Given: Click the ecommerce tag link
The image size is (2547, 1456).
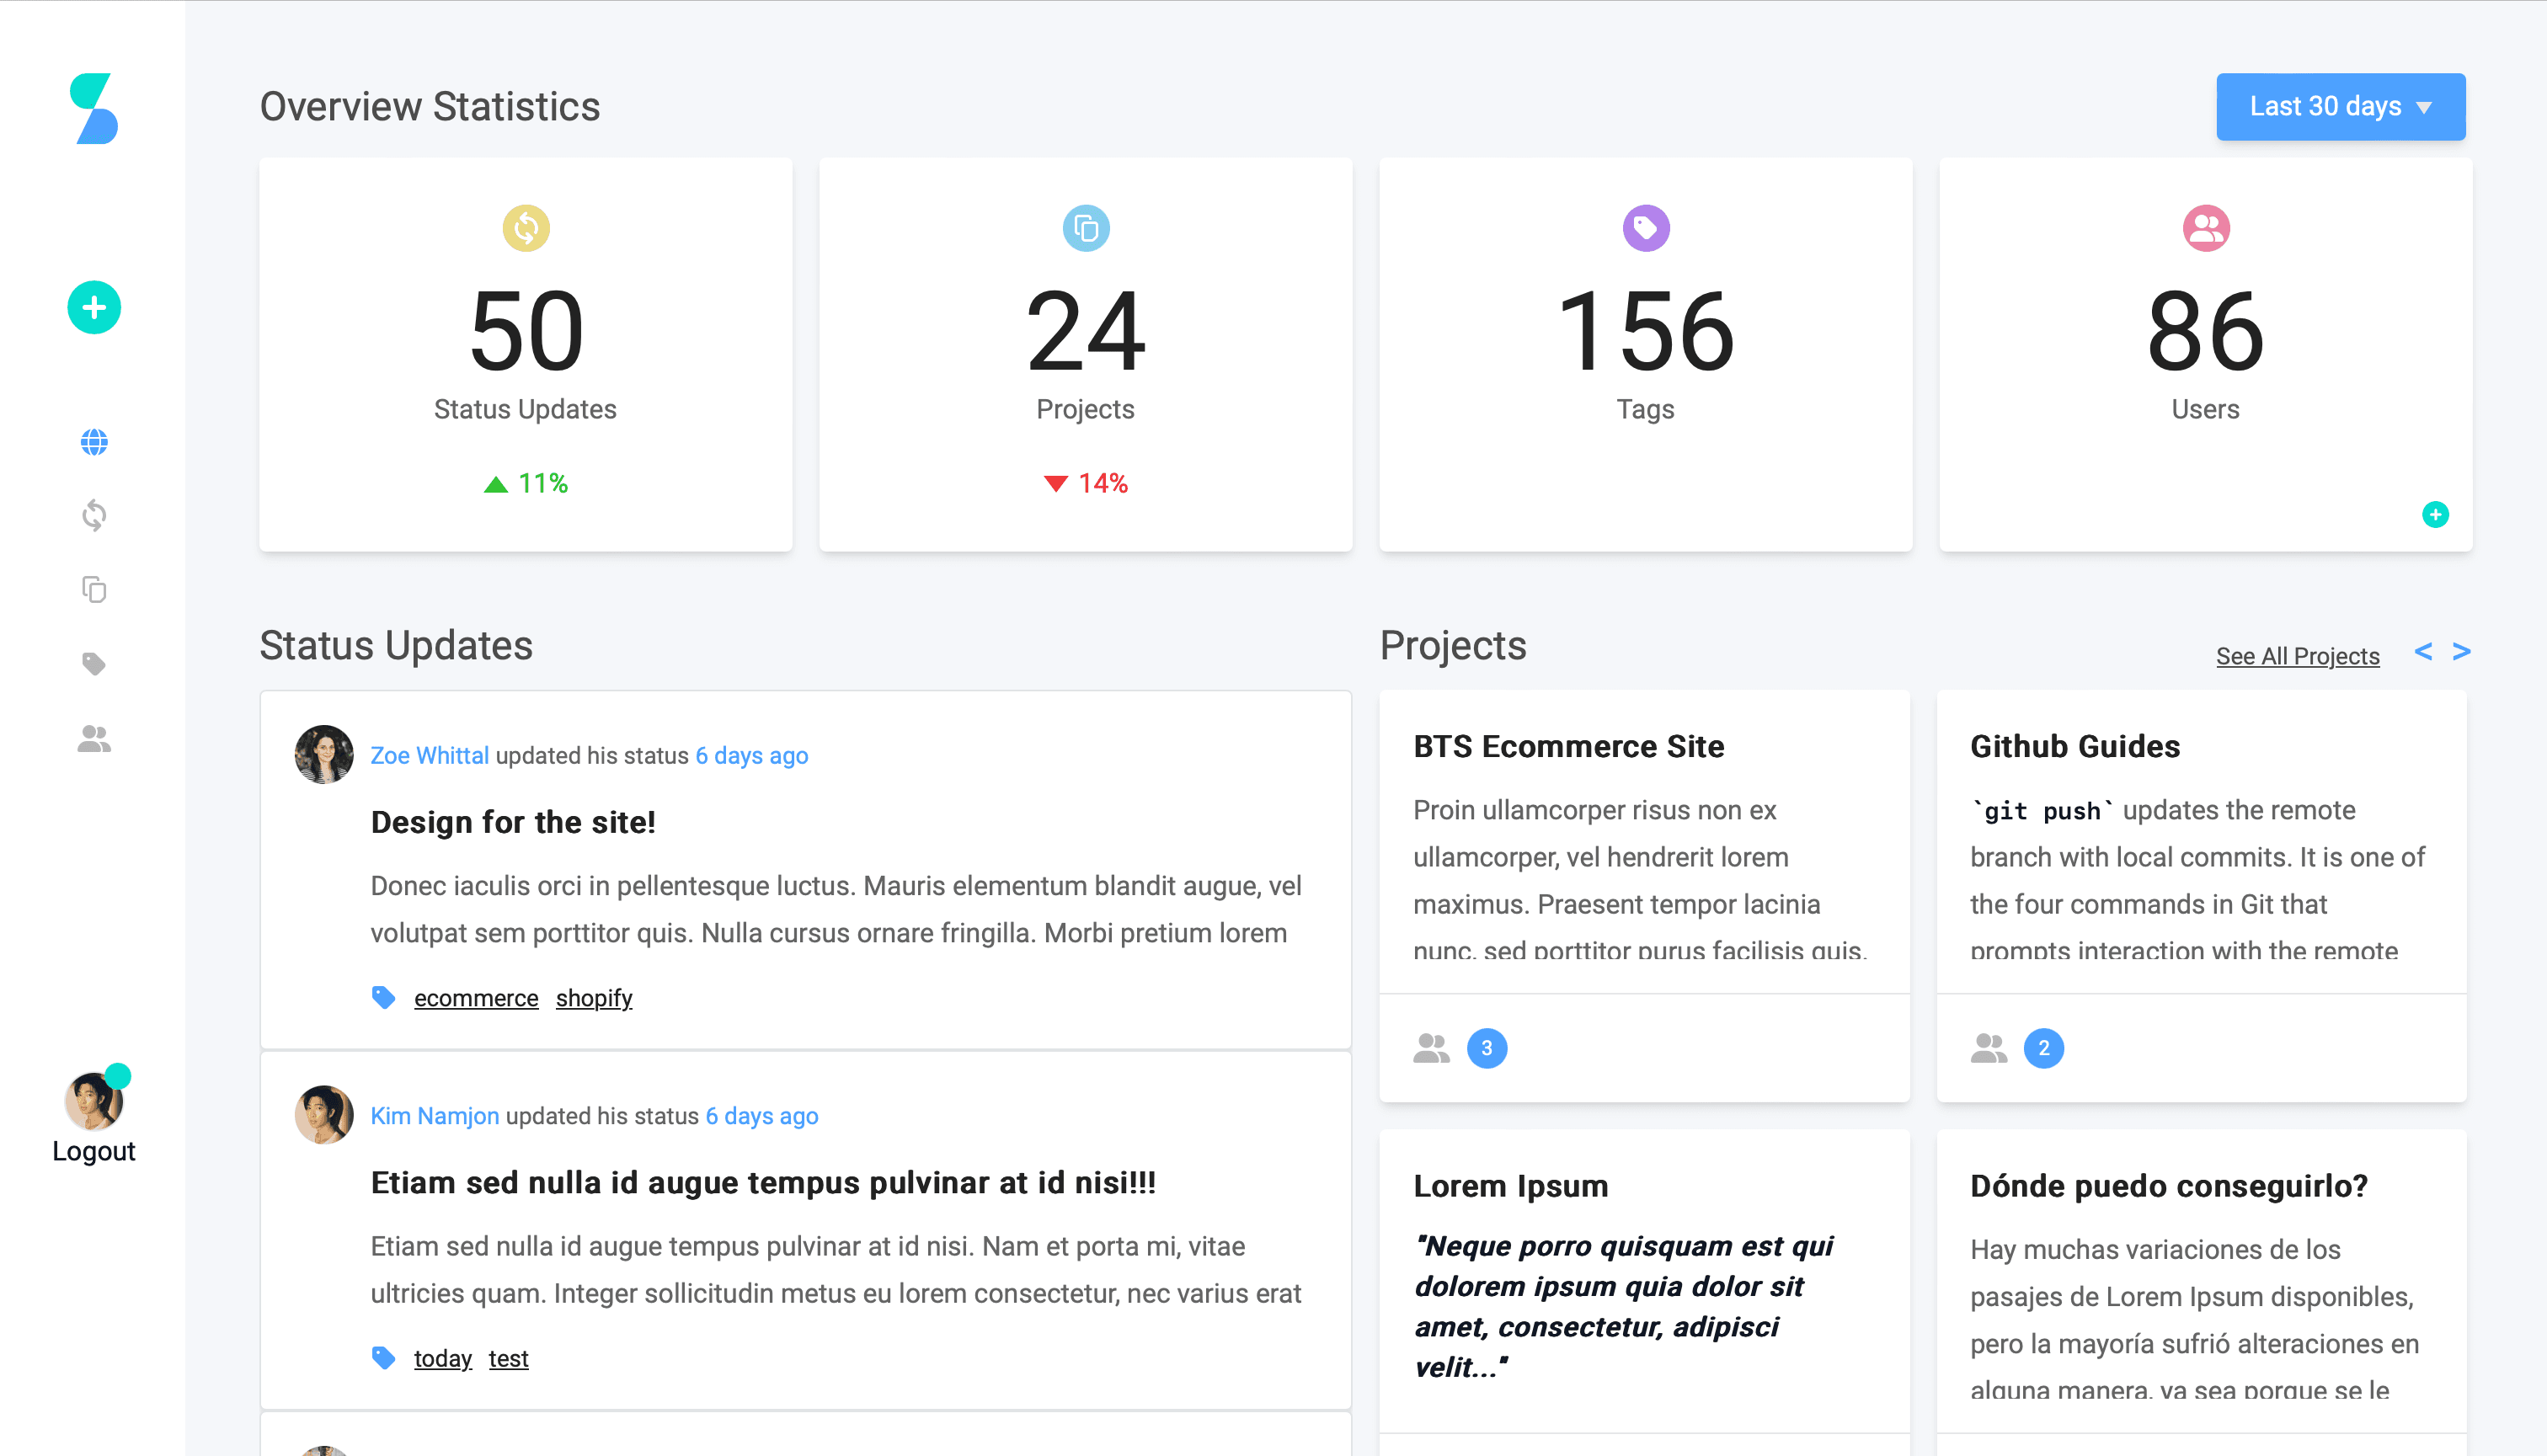Looking at the screenshot, I should [474, 998].
